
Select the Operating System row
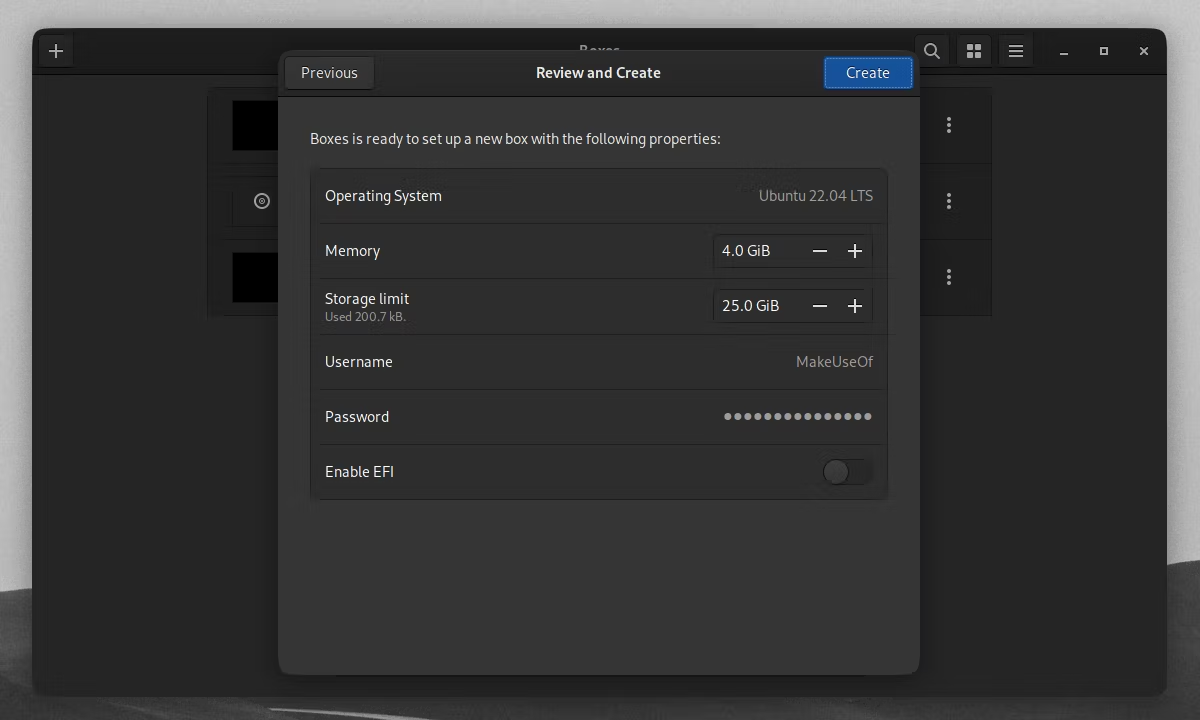click(x=599, y=196)
